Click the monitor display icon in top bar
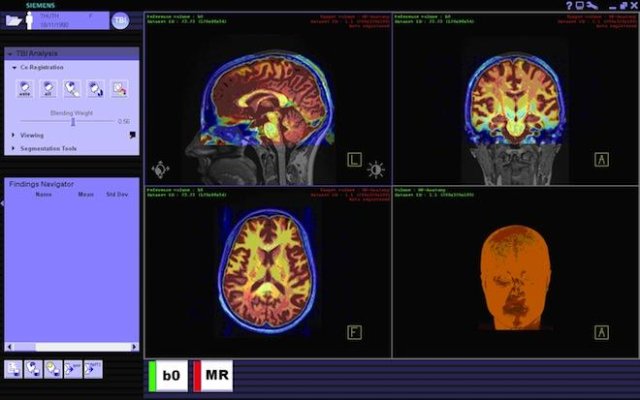 [580, 6]
